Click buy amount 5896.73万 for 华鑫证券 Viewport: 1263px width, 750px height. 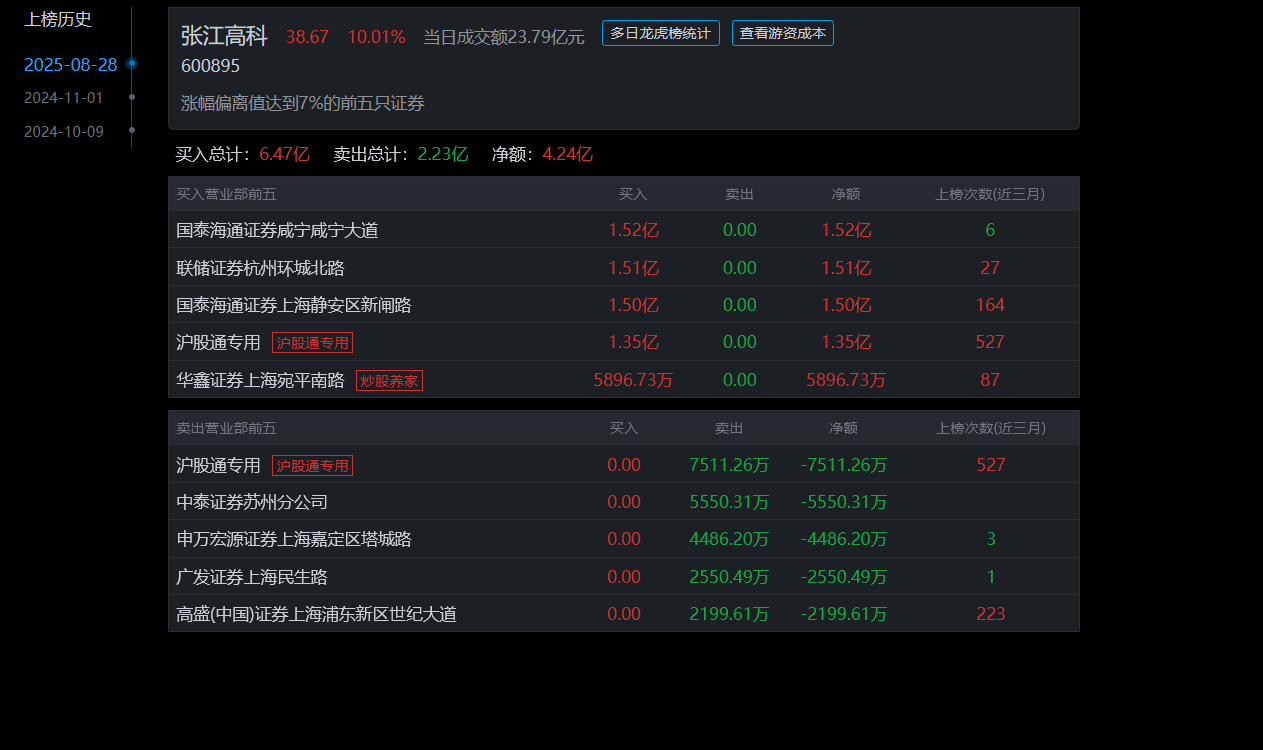634,380
